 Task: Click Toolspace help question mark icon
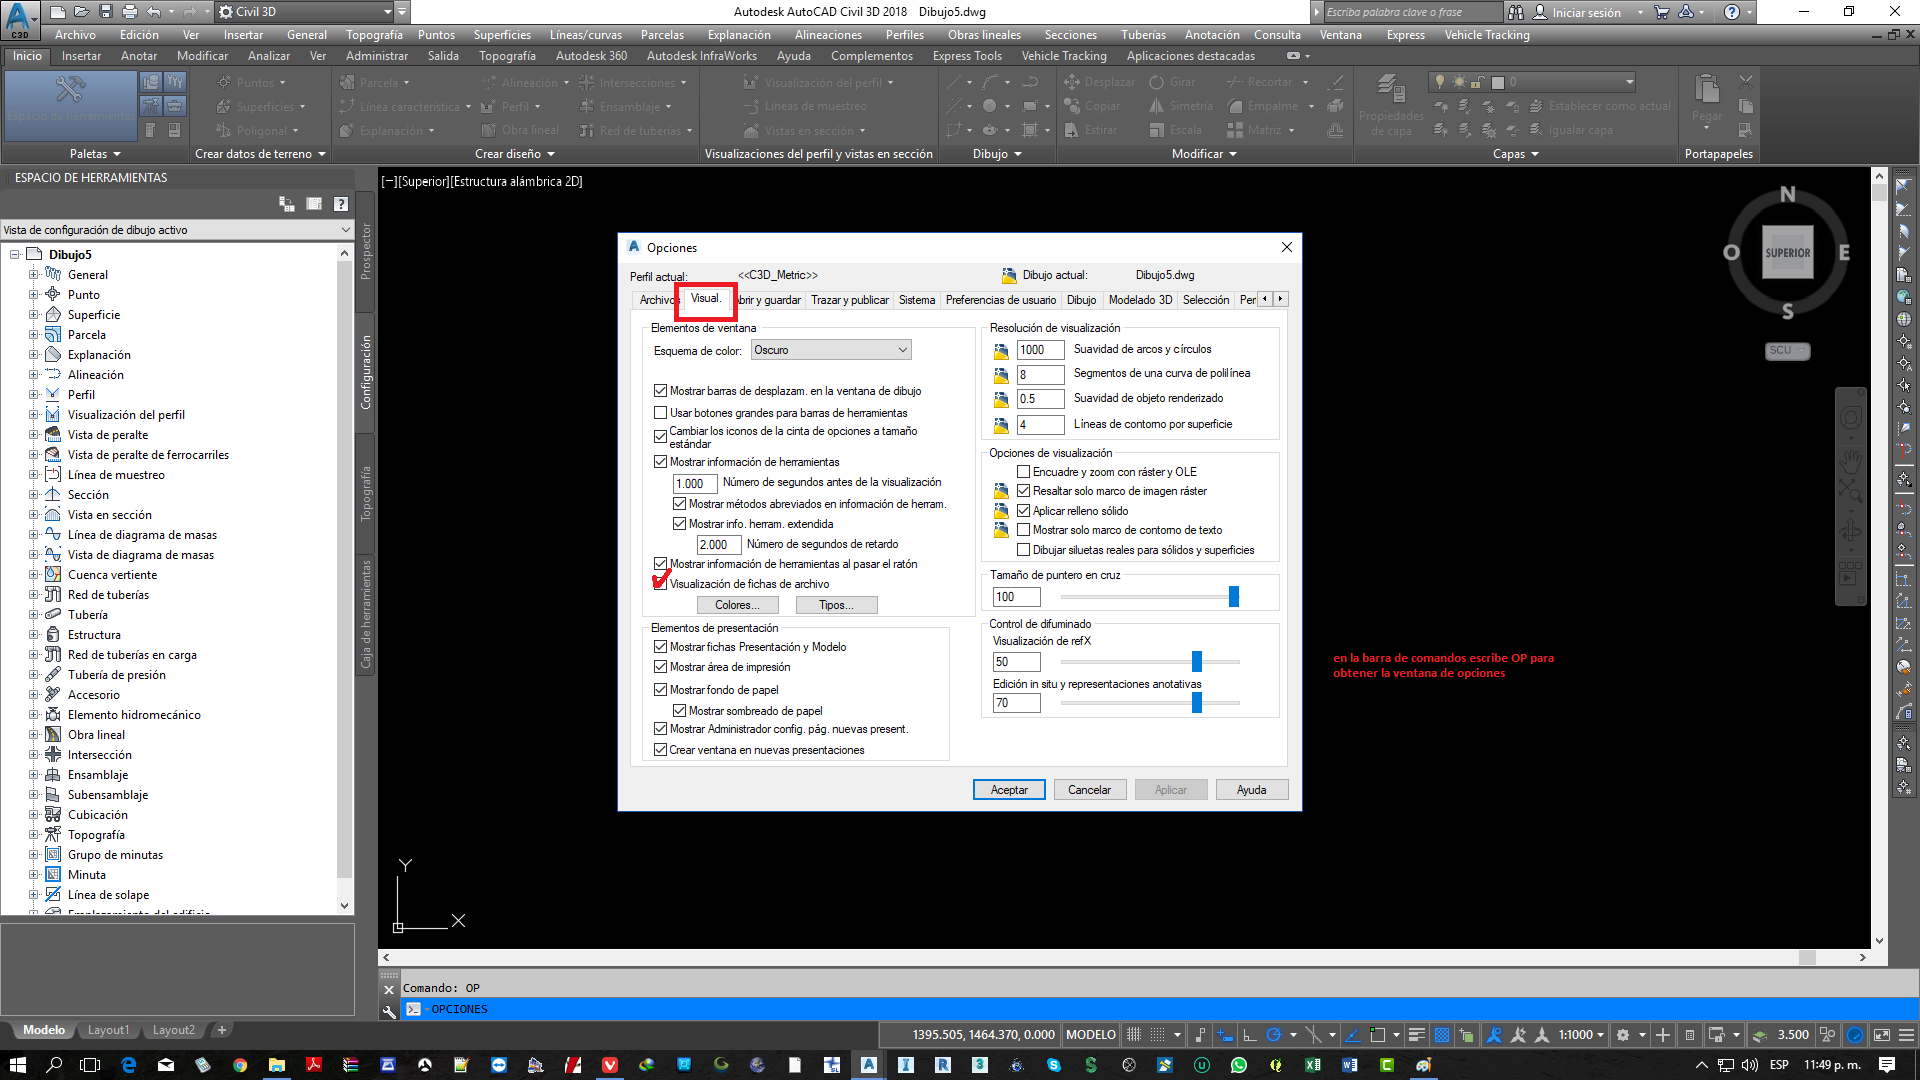pos(341,204)
